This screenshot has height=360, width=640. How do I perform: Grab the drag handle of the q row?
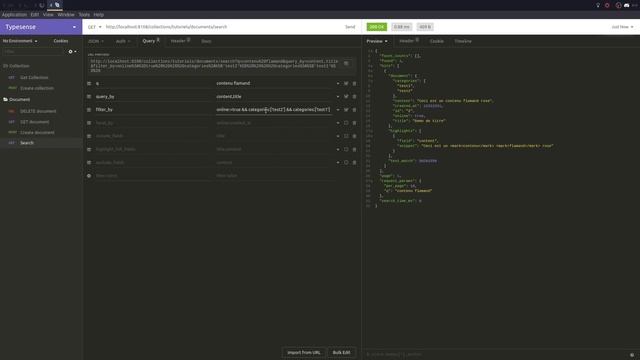point(89,83)
